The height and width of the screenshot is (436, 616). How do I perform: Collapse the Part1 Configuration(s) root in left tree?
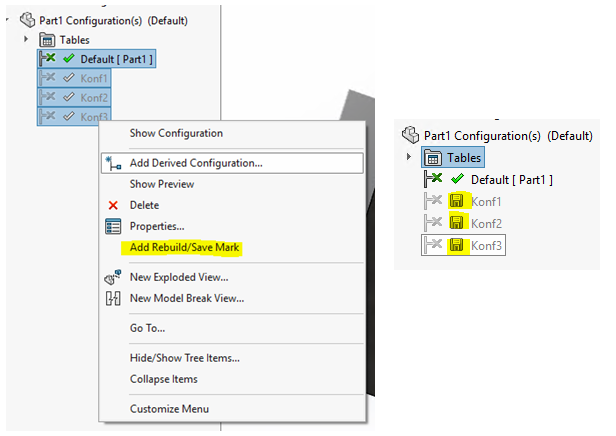click(7, 19)
